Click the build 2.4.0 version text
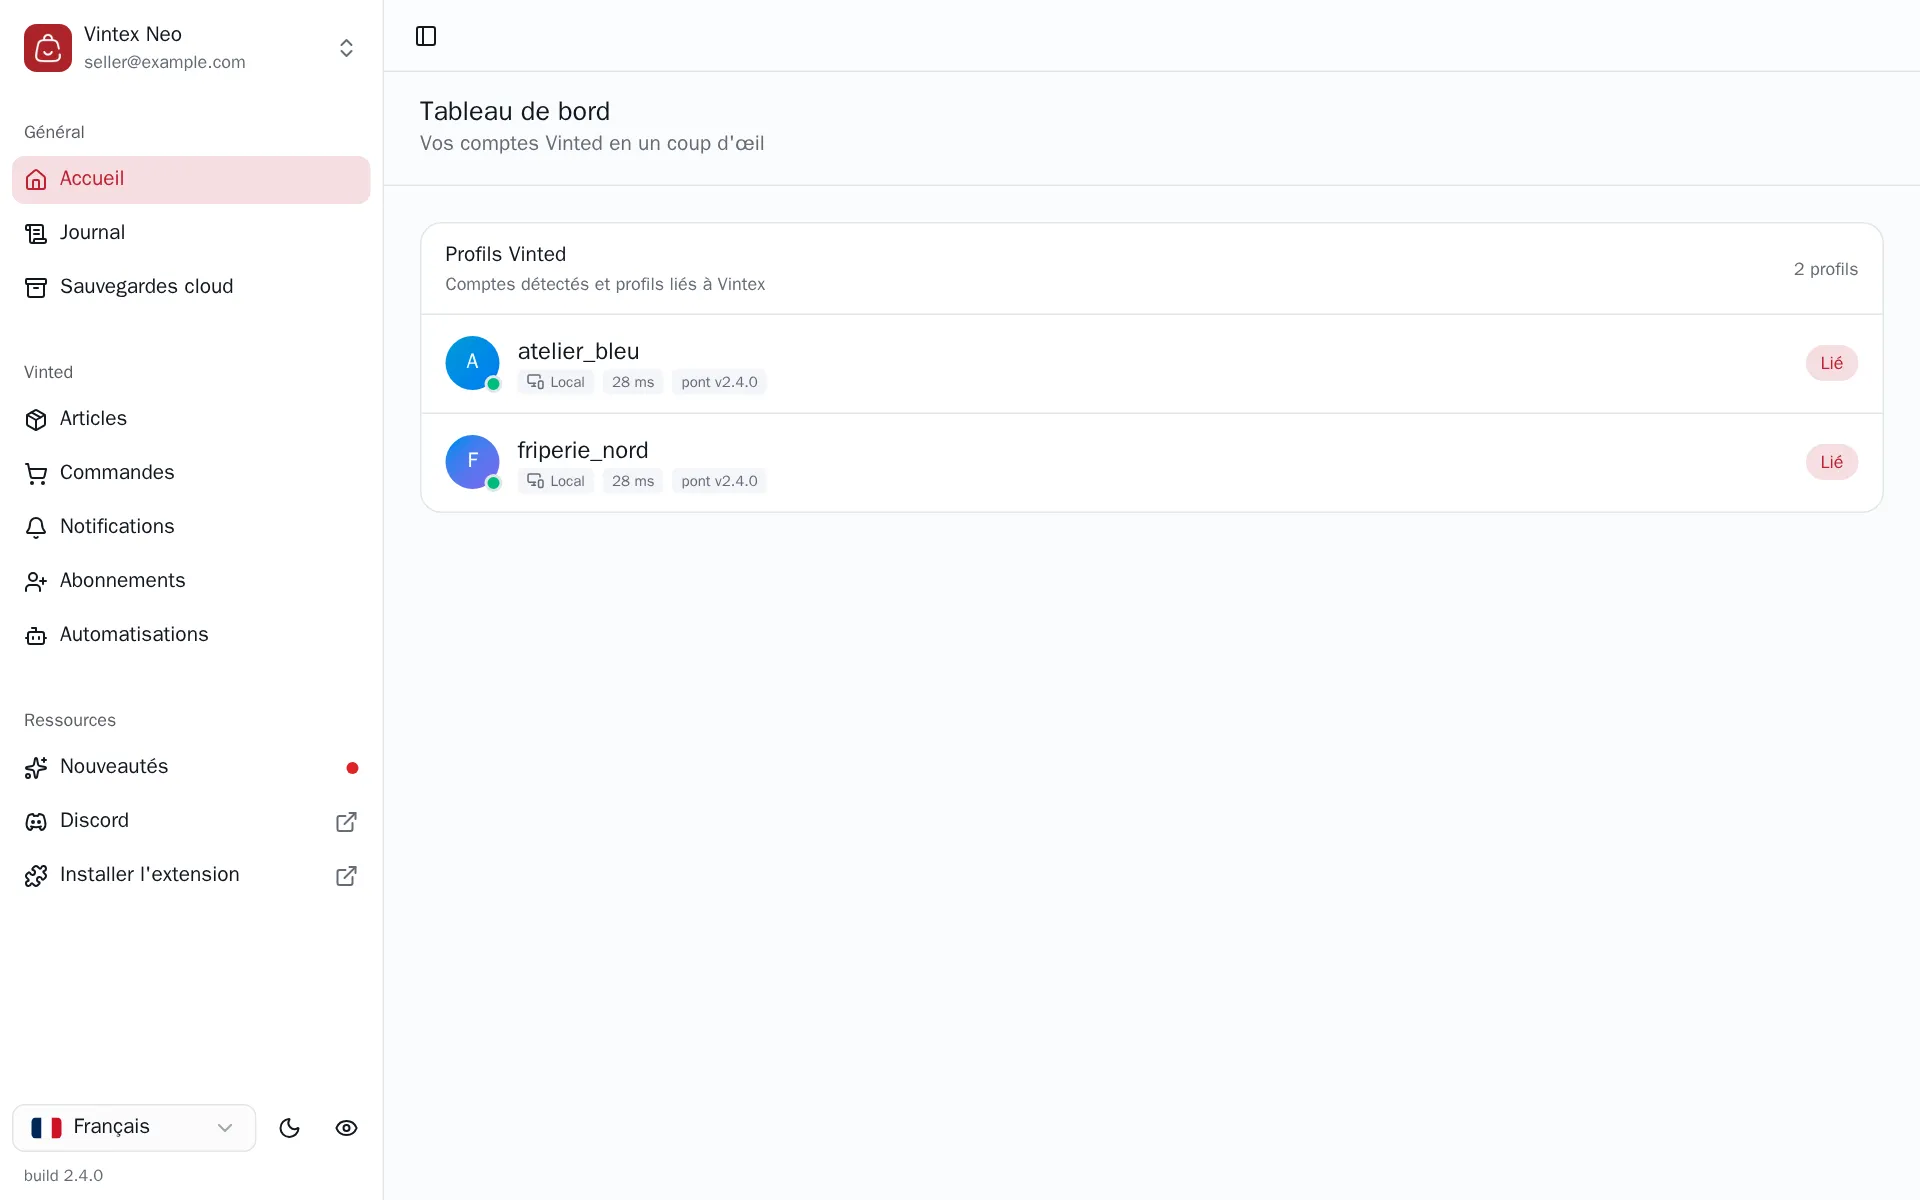Screen dimensions: 1920x1200 click(63, 1175)
